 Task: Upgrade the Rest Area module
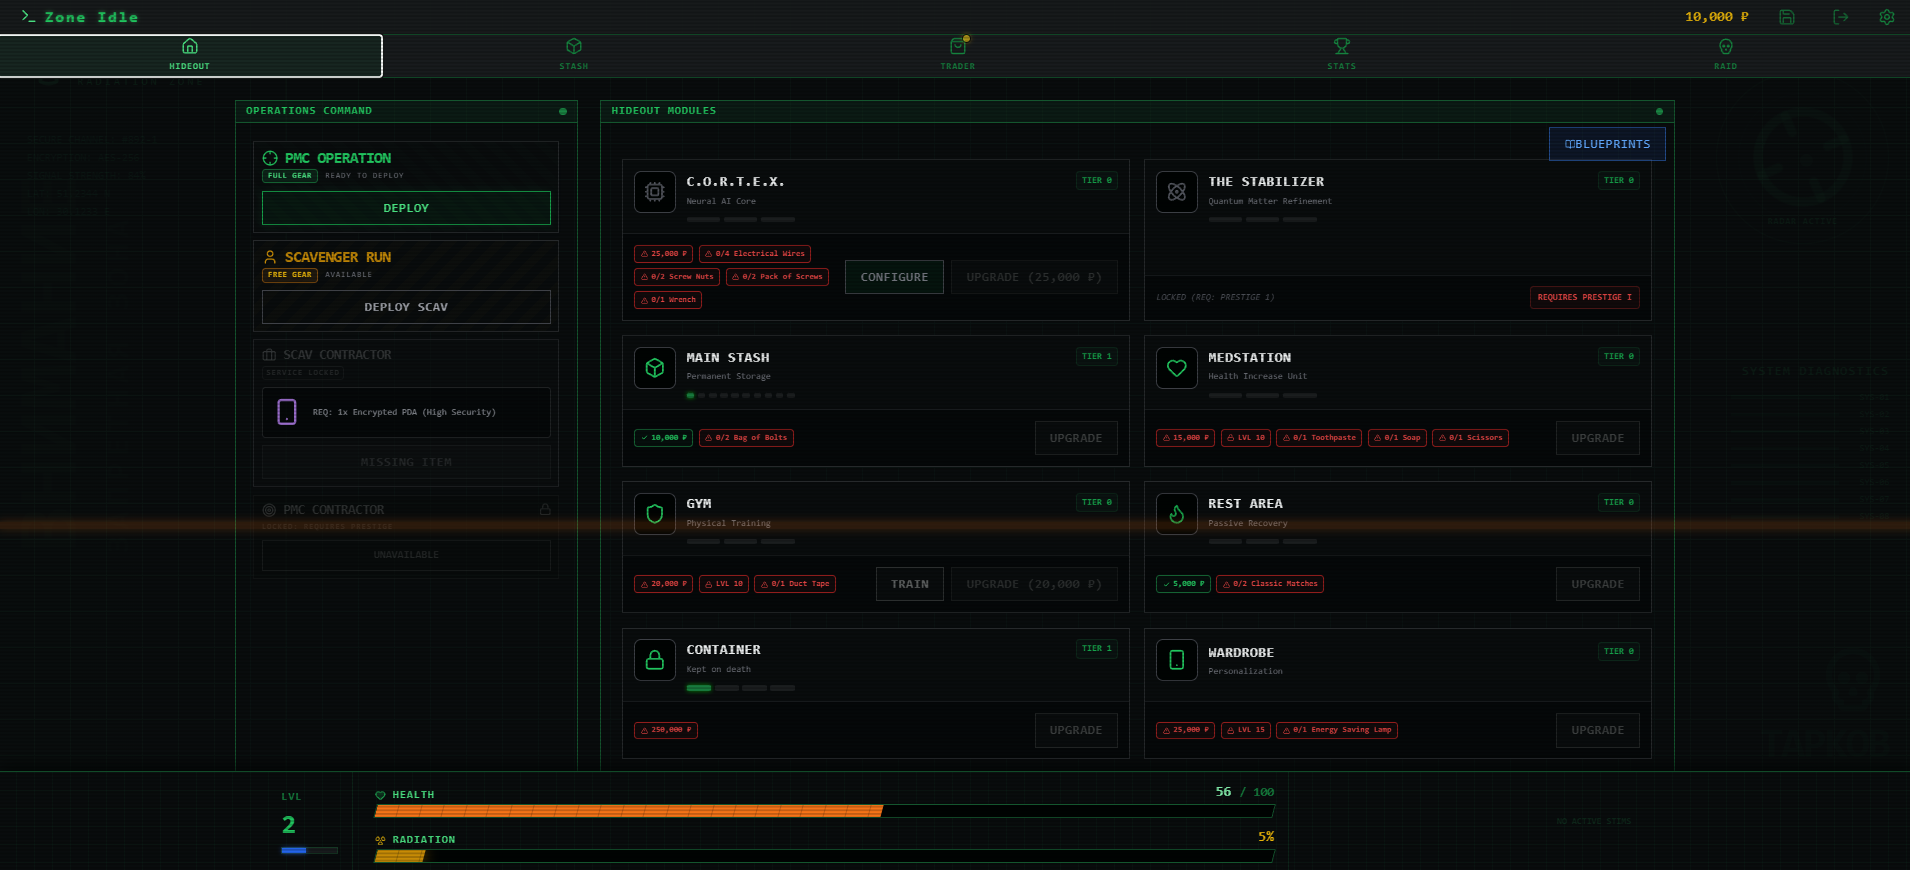pyautogui.click(x=1598, y=584)
